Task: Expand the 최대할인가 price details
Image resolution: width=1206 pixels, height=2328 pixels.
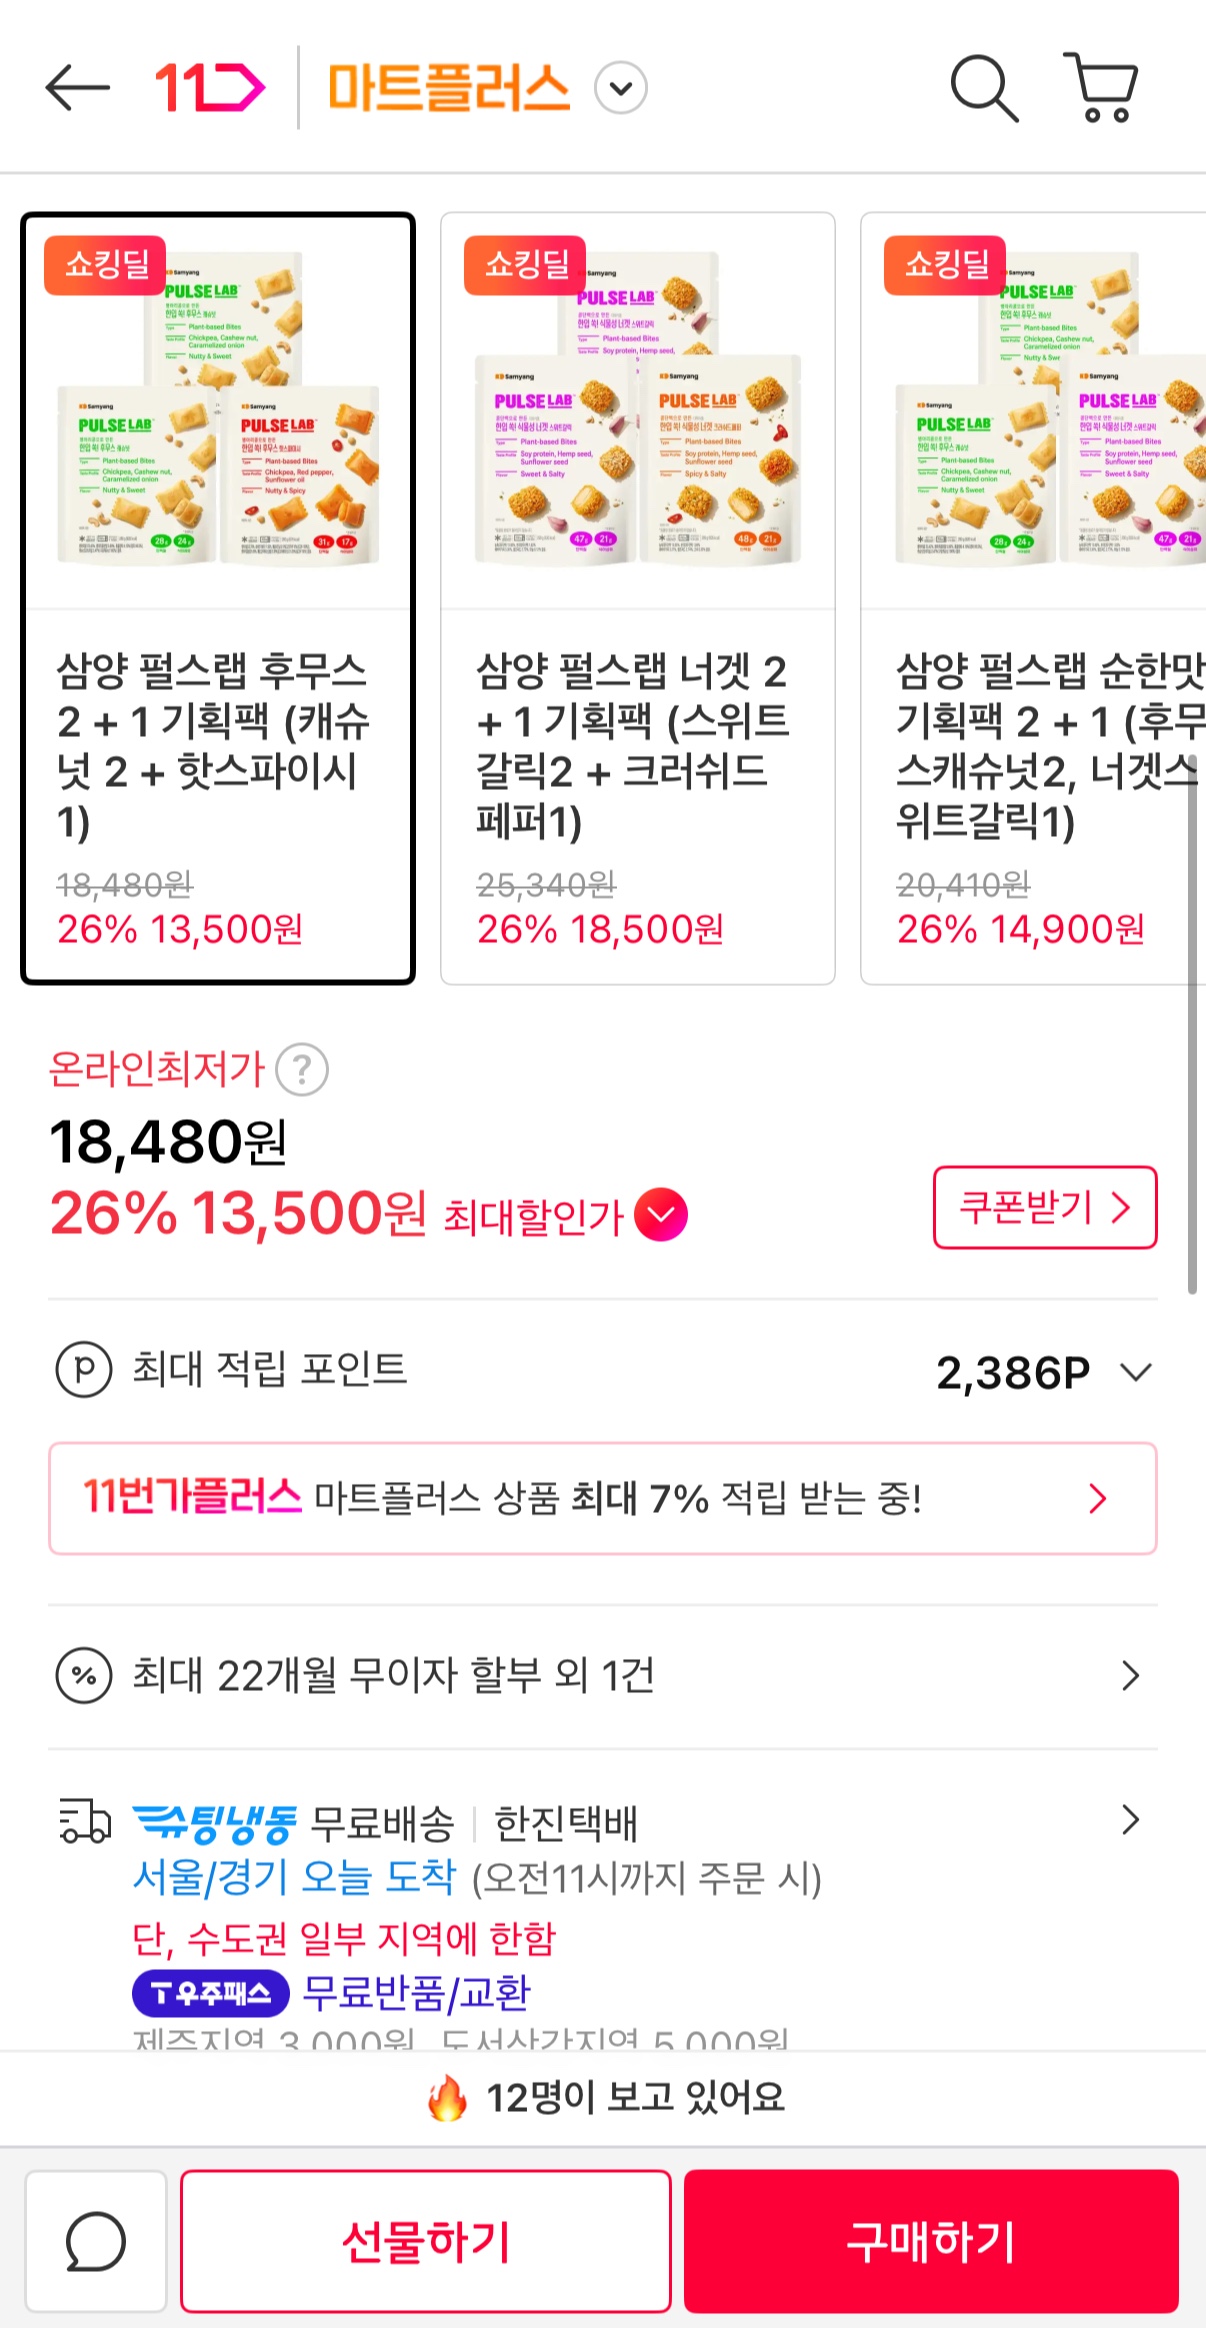Action: (x=661, y=1215)
